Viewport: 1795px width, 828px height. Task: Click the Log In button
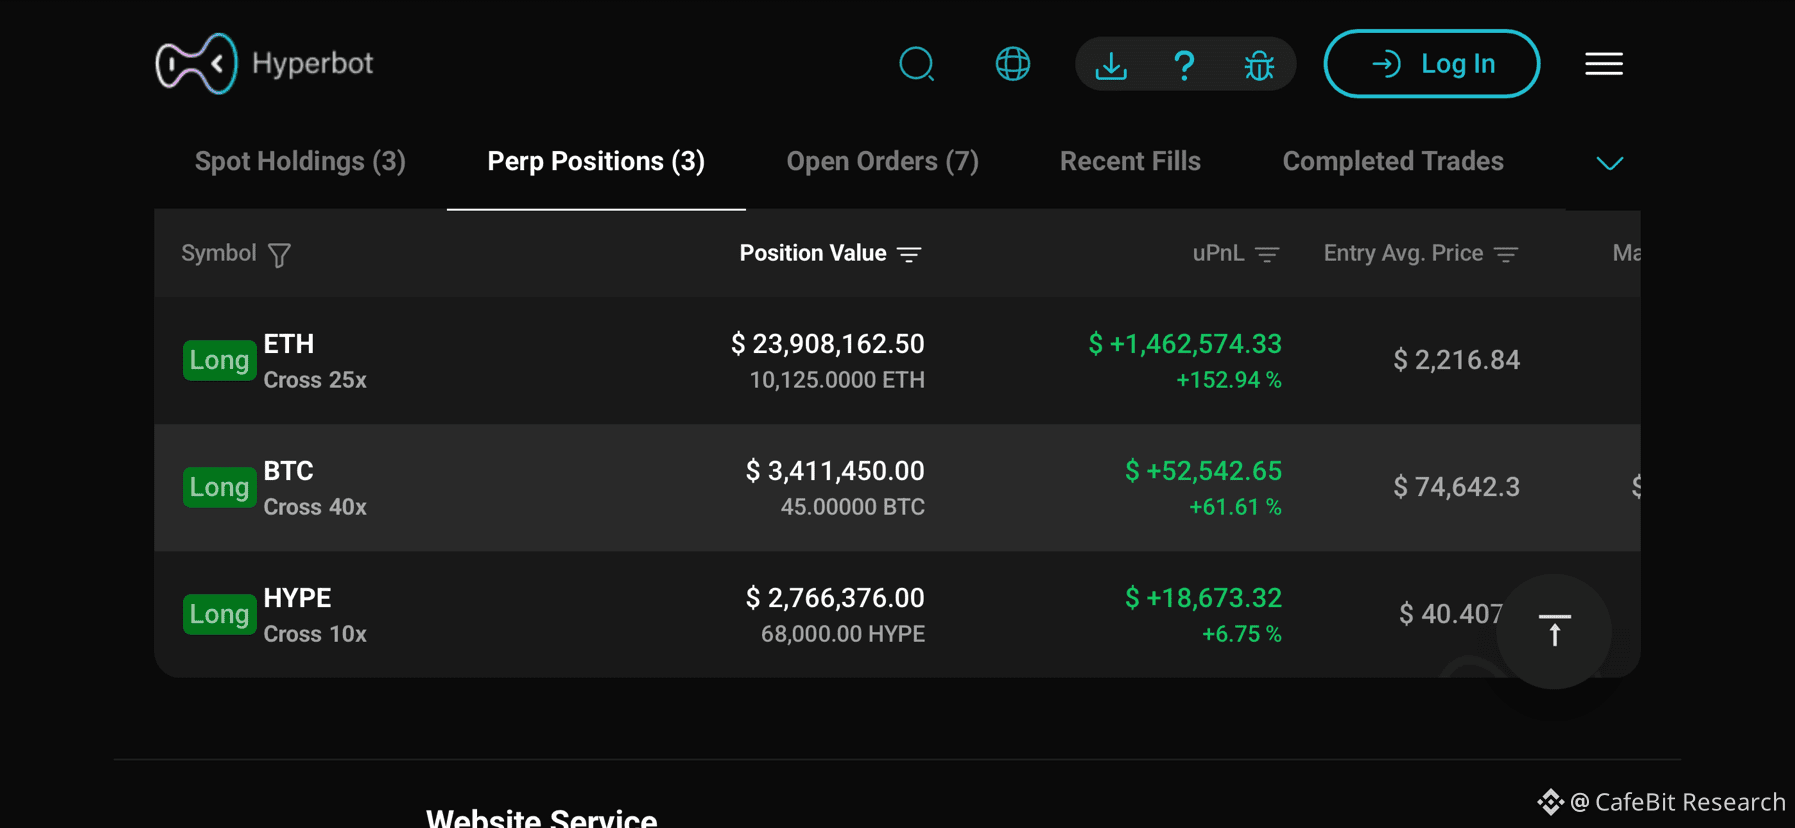tap(1432, 64)
